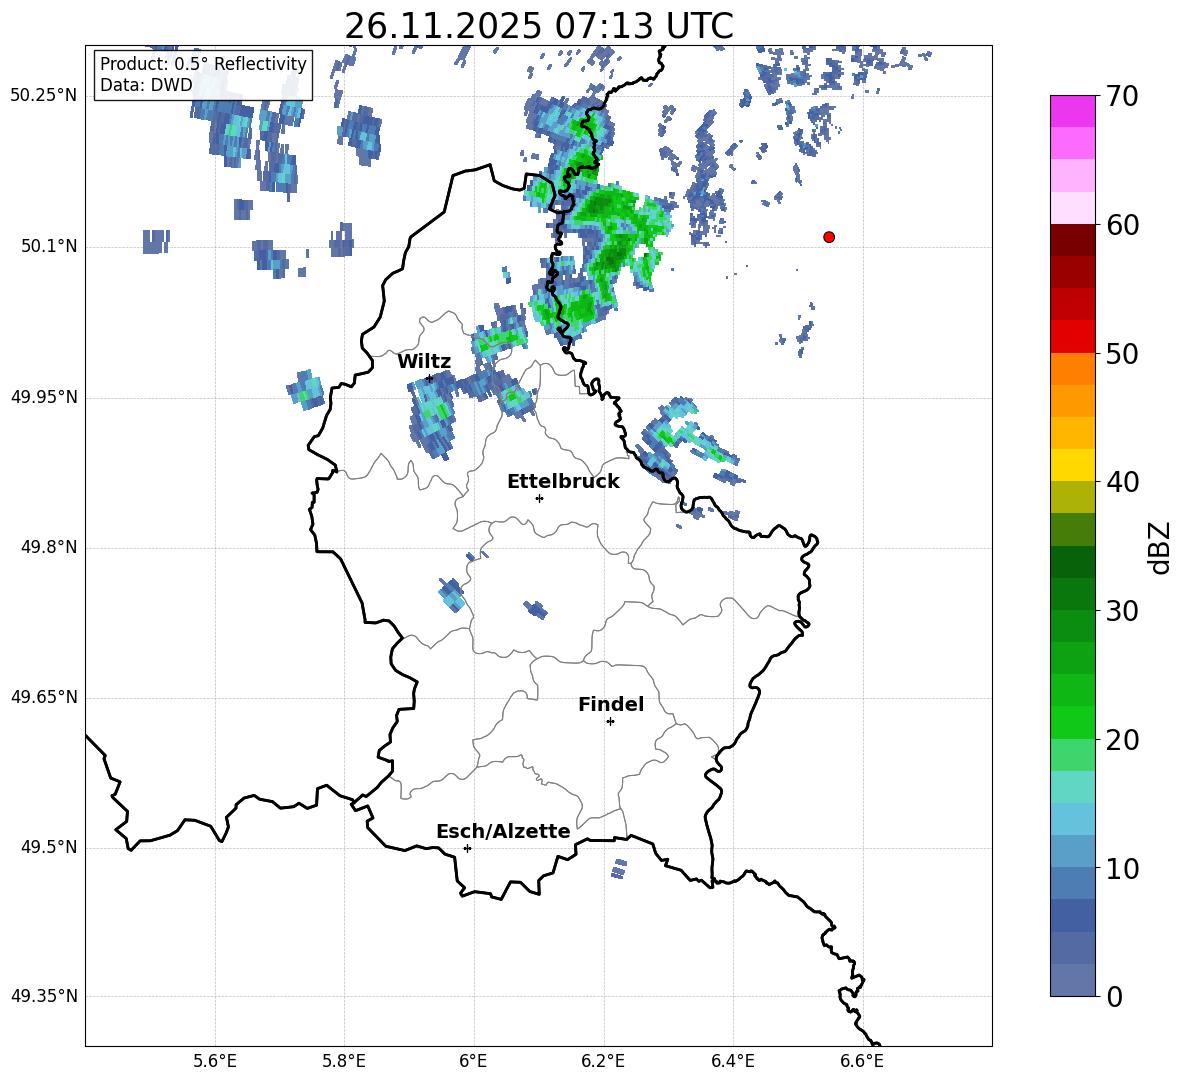Click the 10 value on the colorbar
This screenshot has height=1081, width=1184.
1122,868
